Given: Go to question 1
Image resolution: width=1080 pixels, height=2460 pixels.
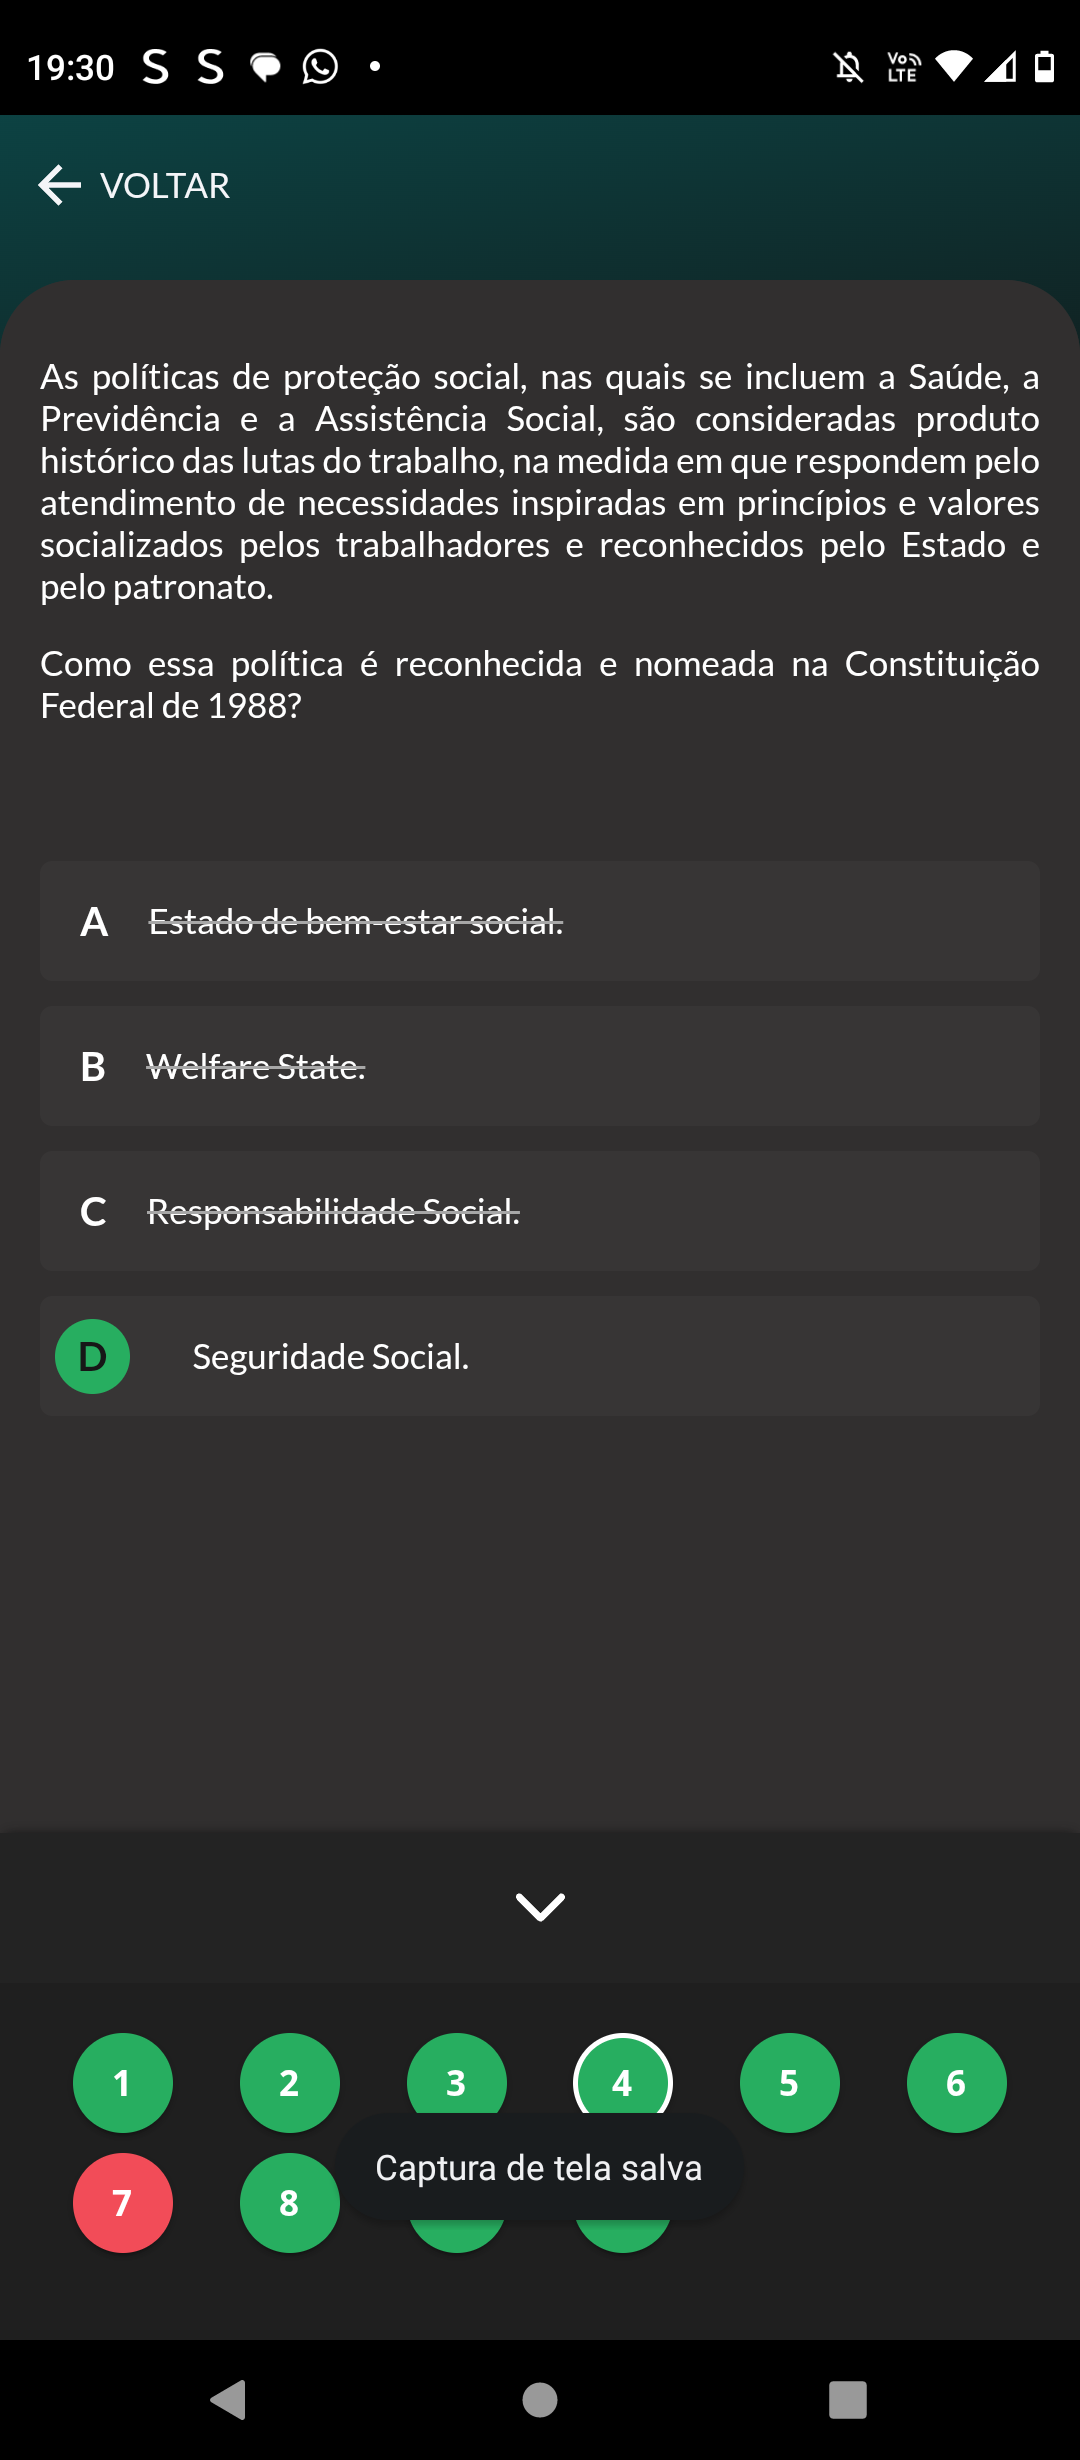Looking at the screenshot, I should (x=123, y=2082).
